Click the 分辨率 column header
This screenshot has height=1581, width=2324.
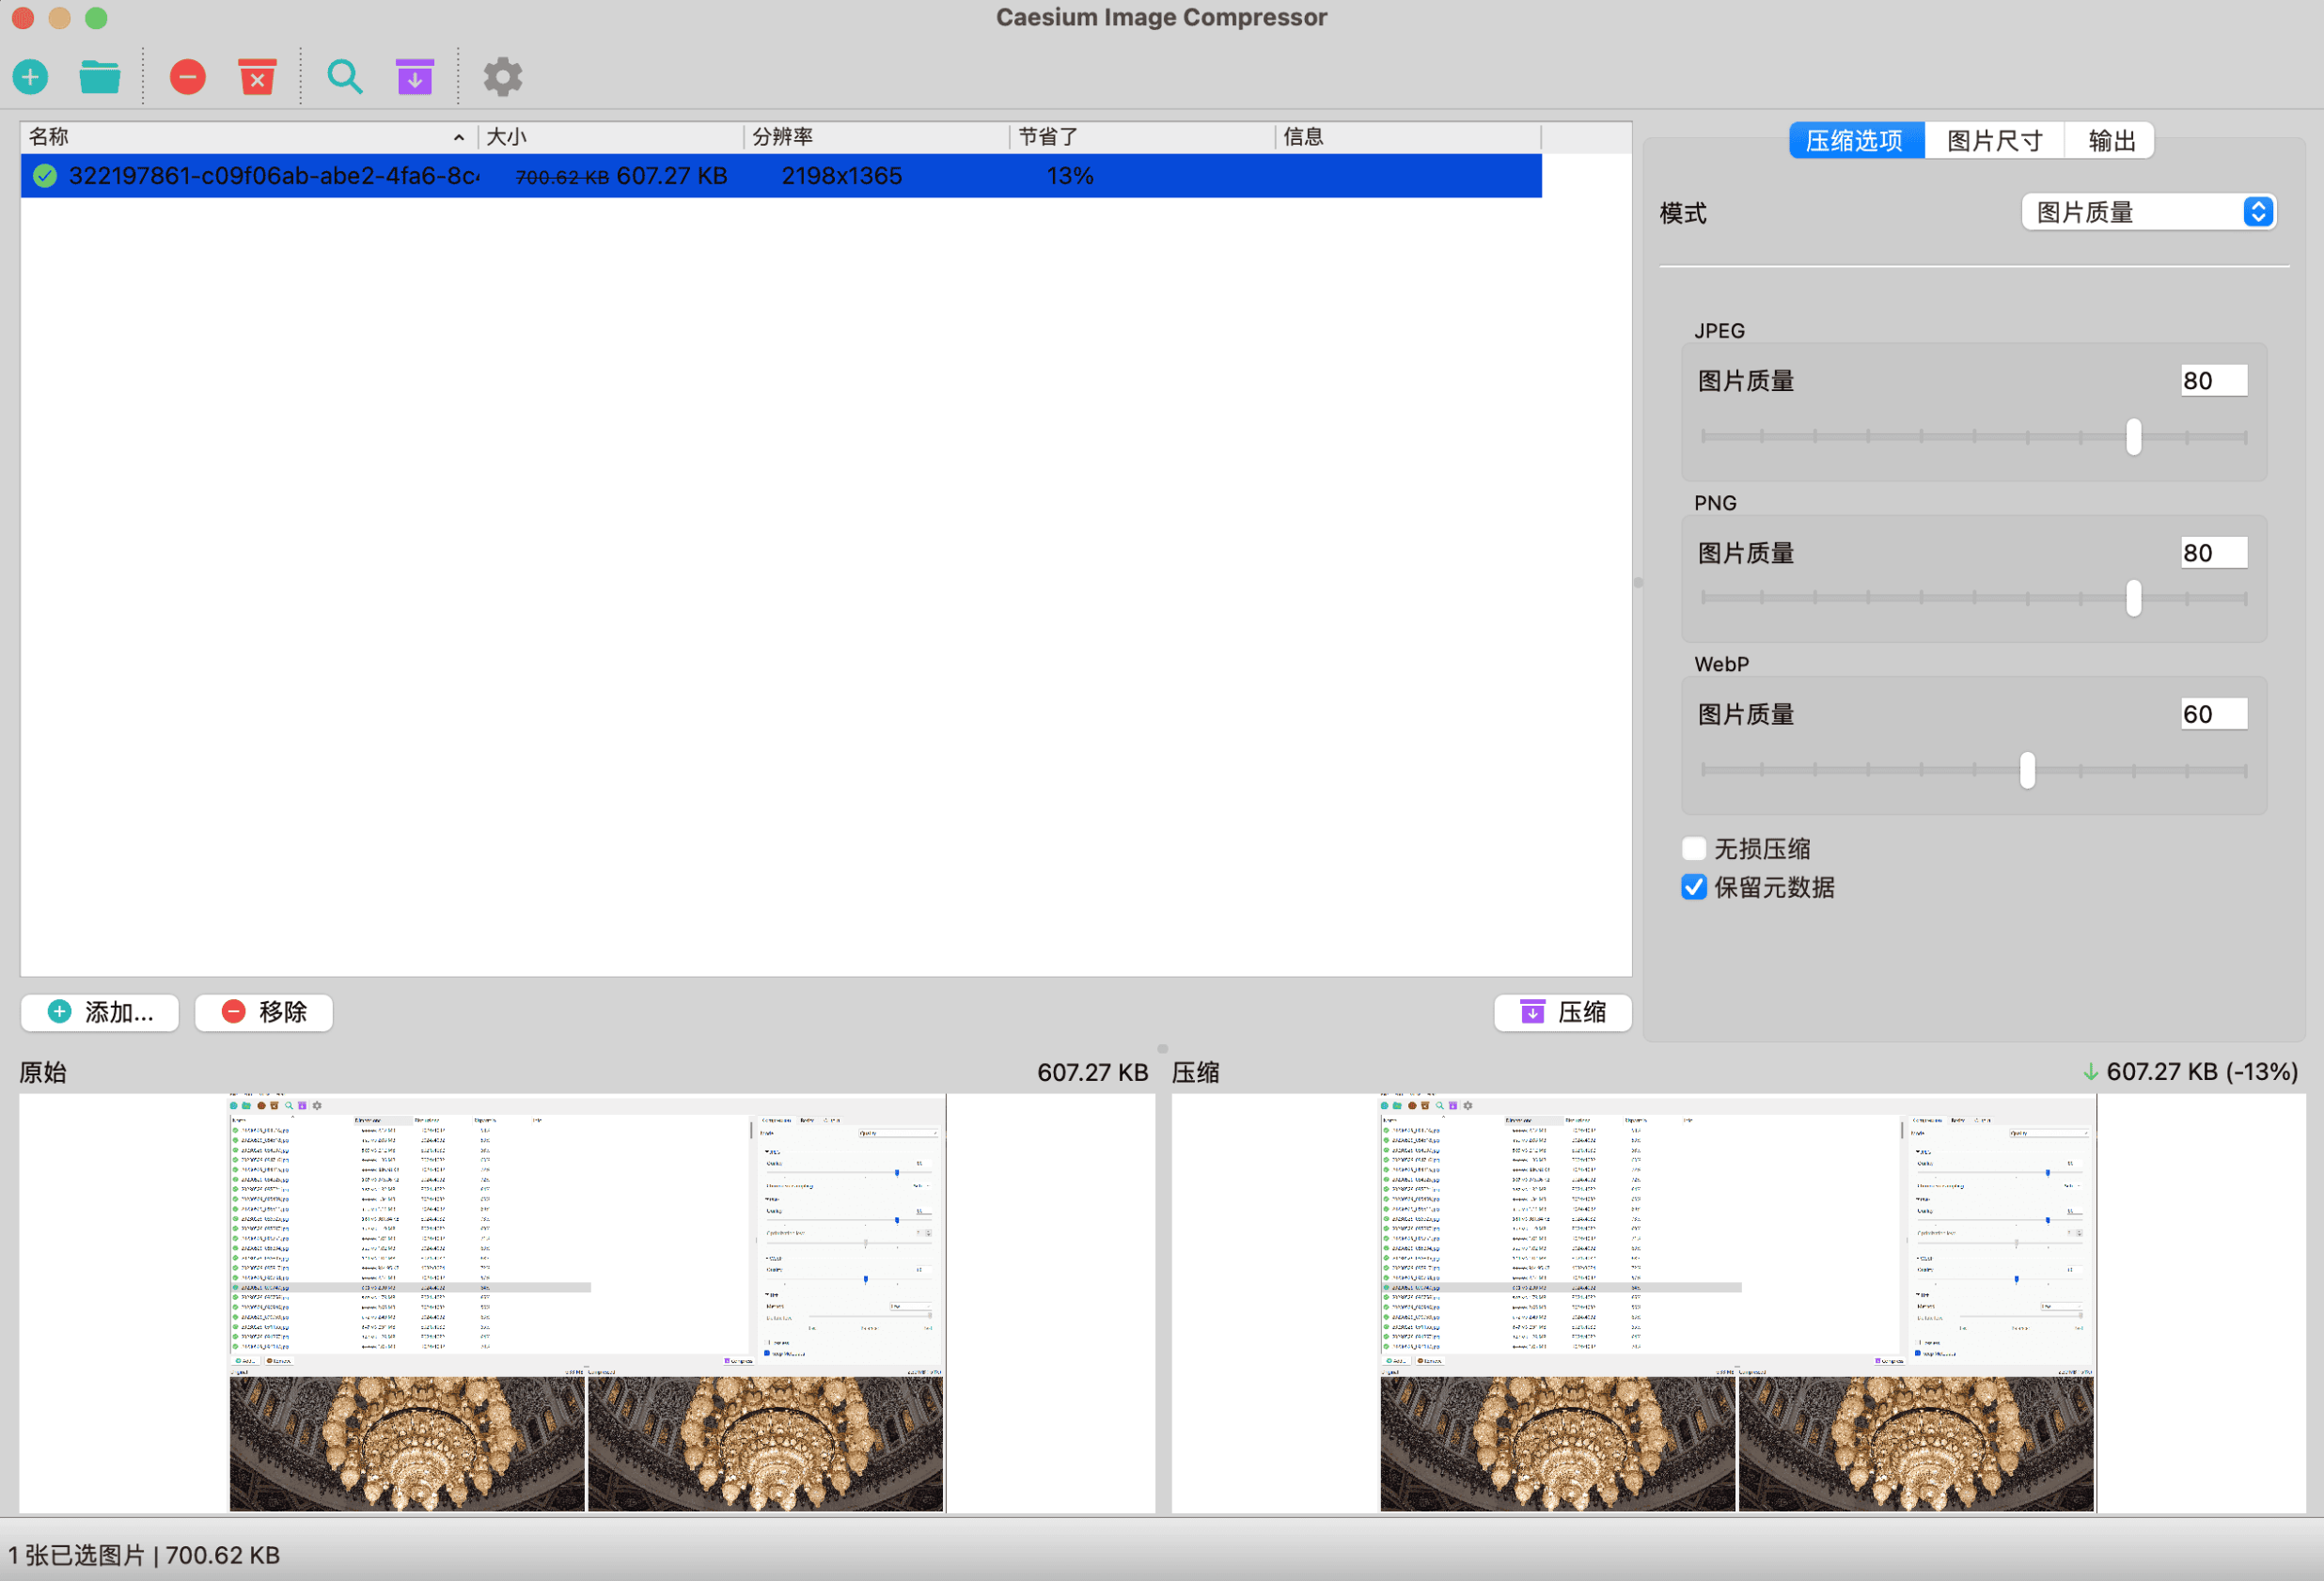tap(876, 137)
